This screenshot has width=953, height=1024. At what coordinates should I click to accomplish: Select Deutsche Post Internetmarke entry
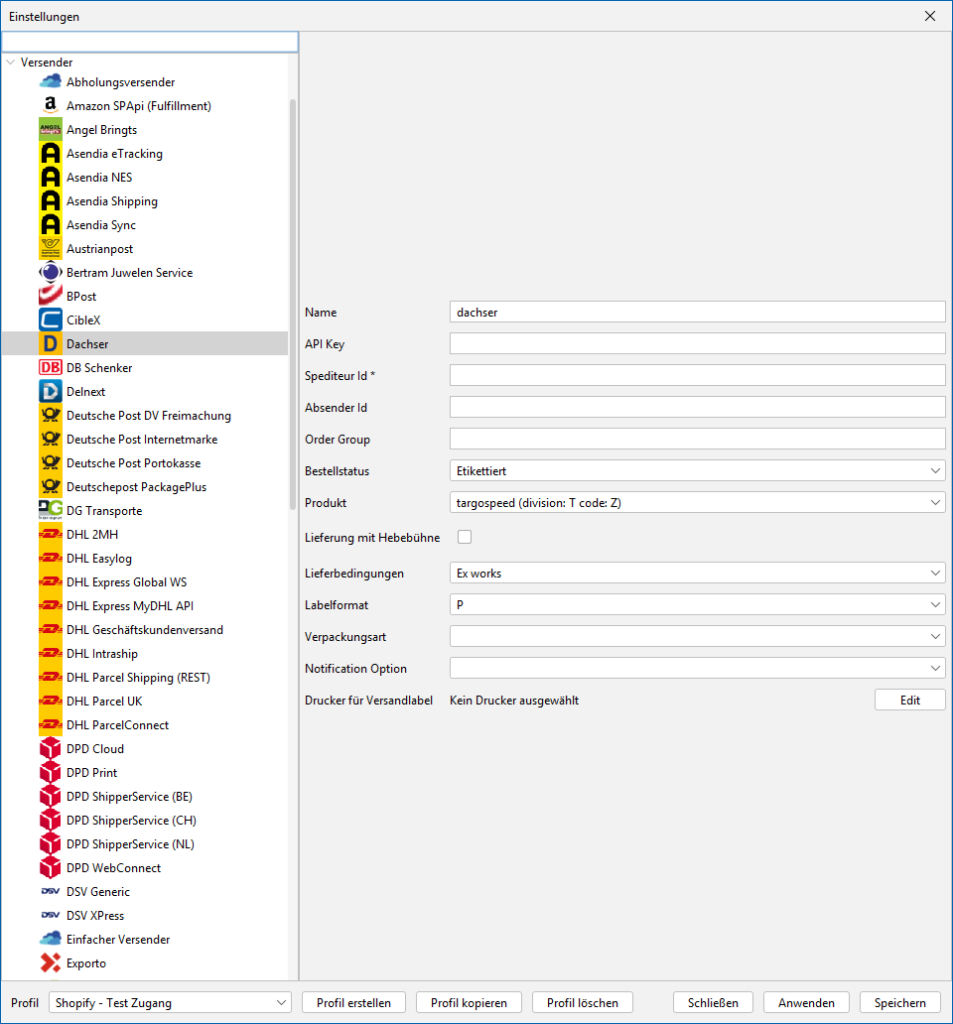[x=141, y=439]
